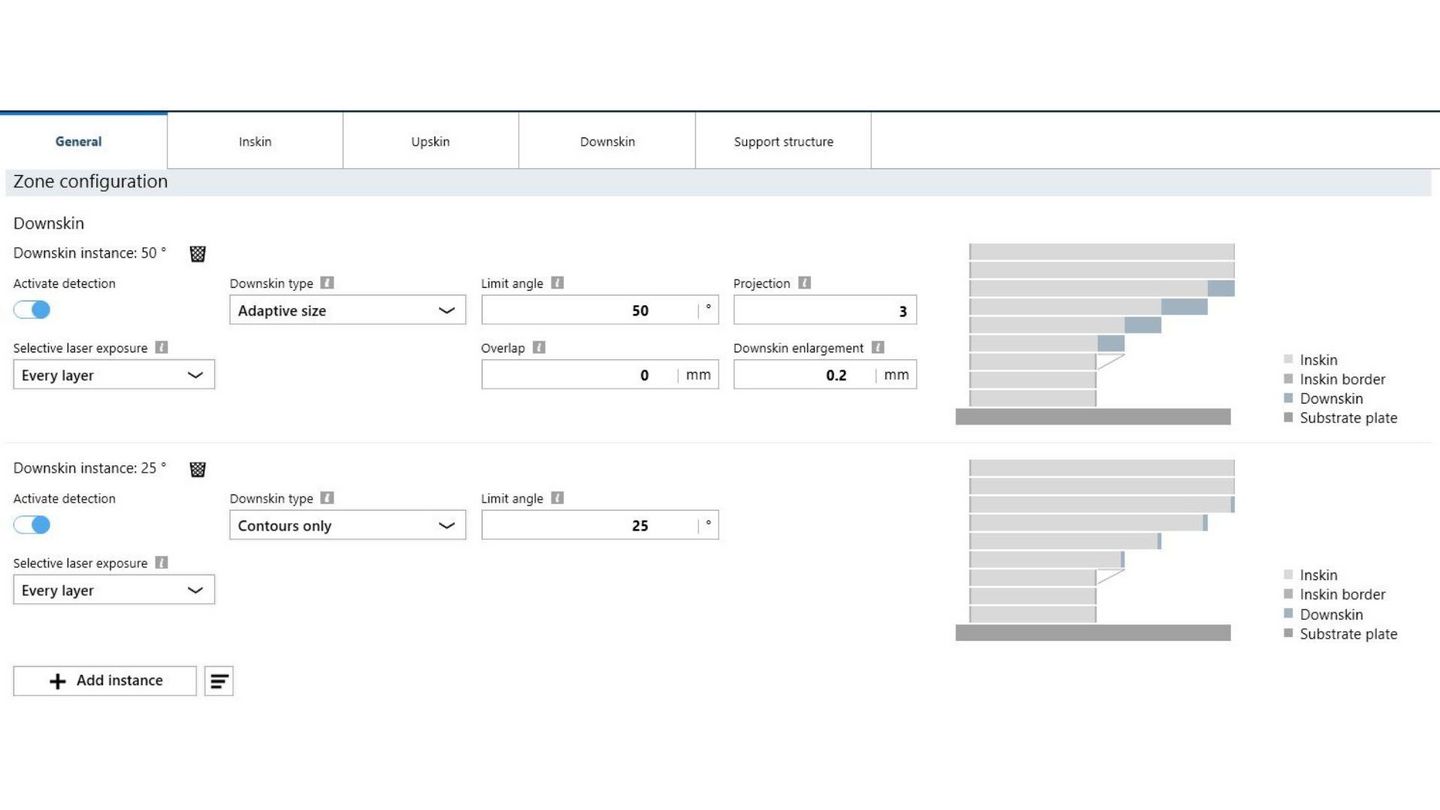
Task: Expand Selective laser exposure dropdown for 50° instance
Action: [114, 375]
